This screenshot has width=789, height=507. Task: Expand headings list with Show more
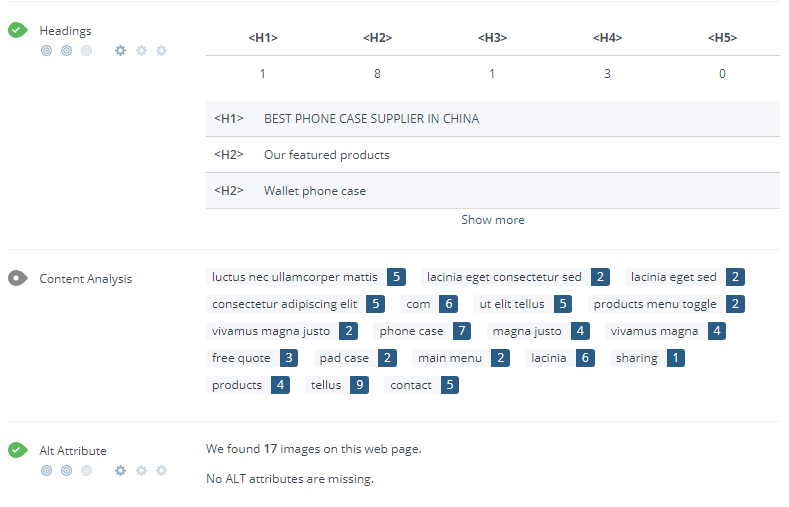click(492, 220)
